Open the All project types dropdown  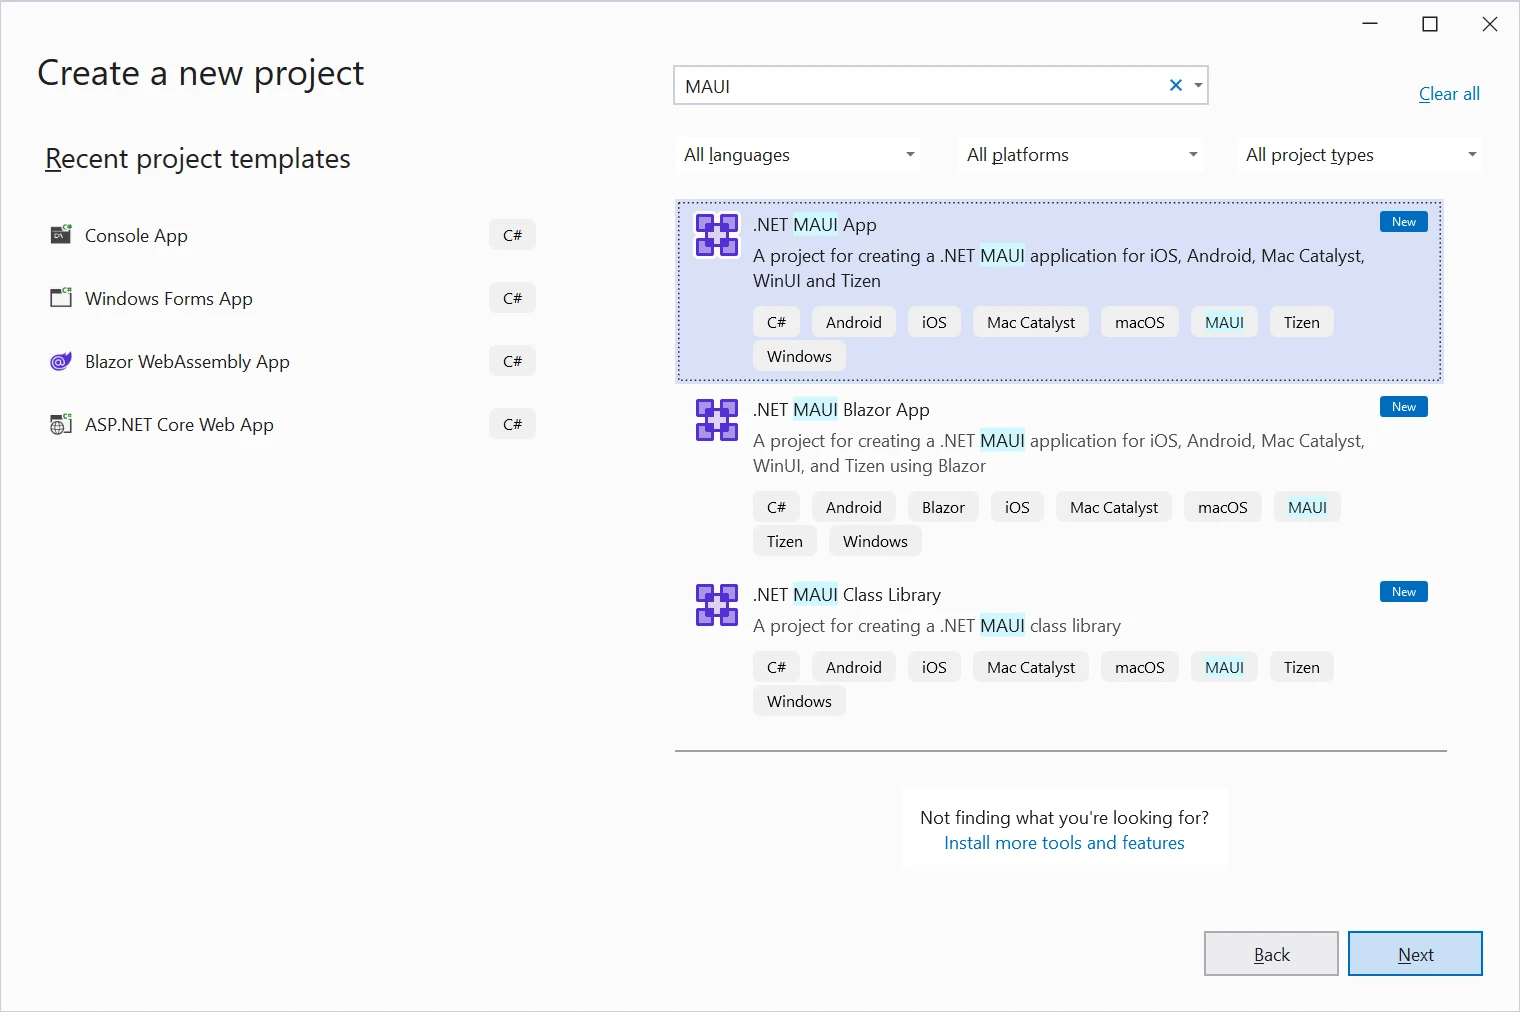point(1359,155)
